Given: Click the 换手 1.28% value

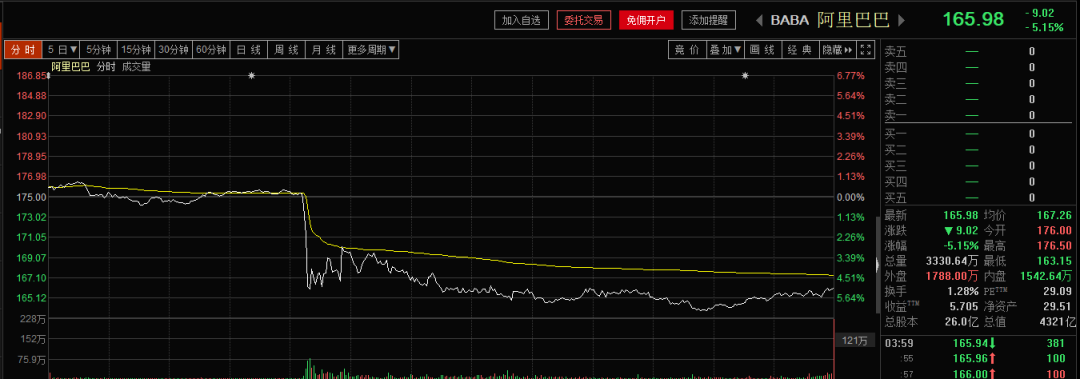Looking at the screenshot, I should (x=964, y=291).
